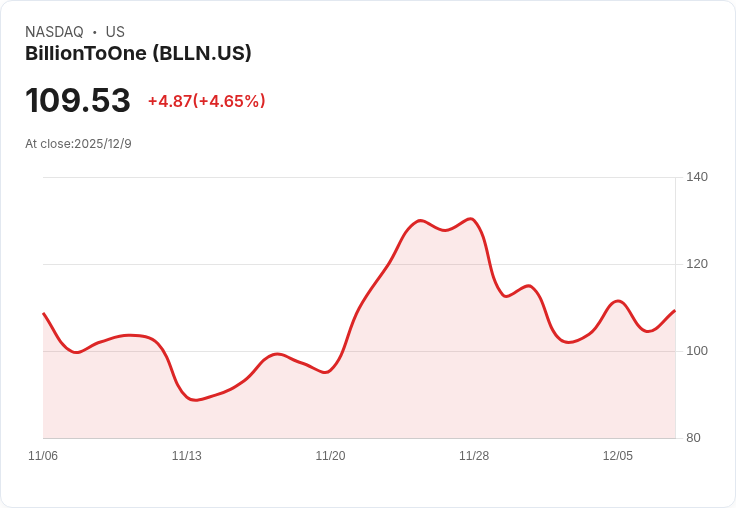Click the 120 price axis label

(697, 264)
